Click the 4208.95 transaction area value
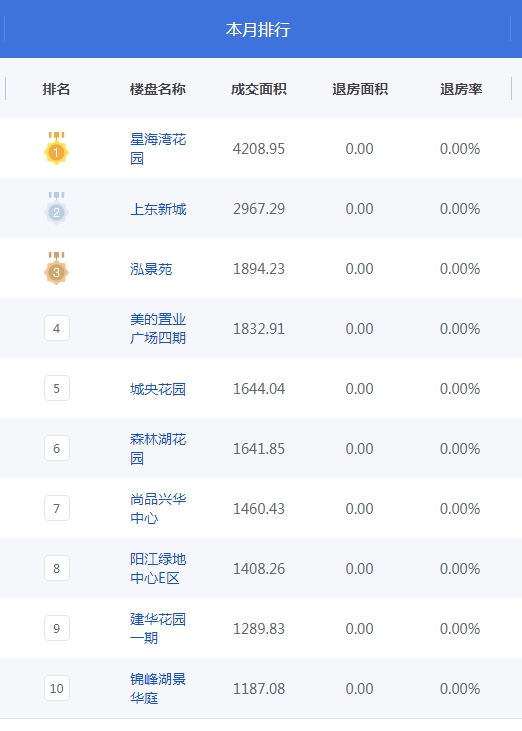Image resolution: width=522 pixels, height=731 pixels. (259, 149)
